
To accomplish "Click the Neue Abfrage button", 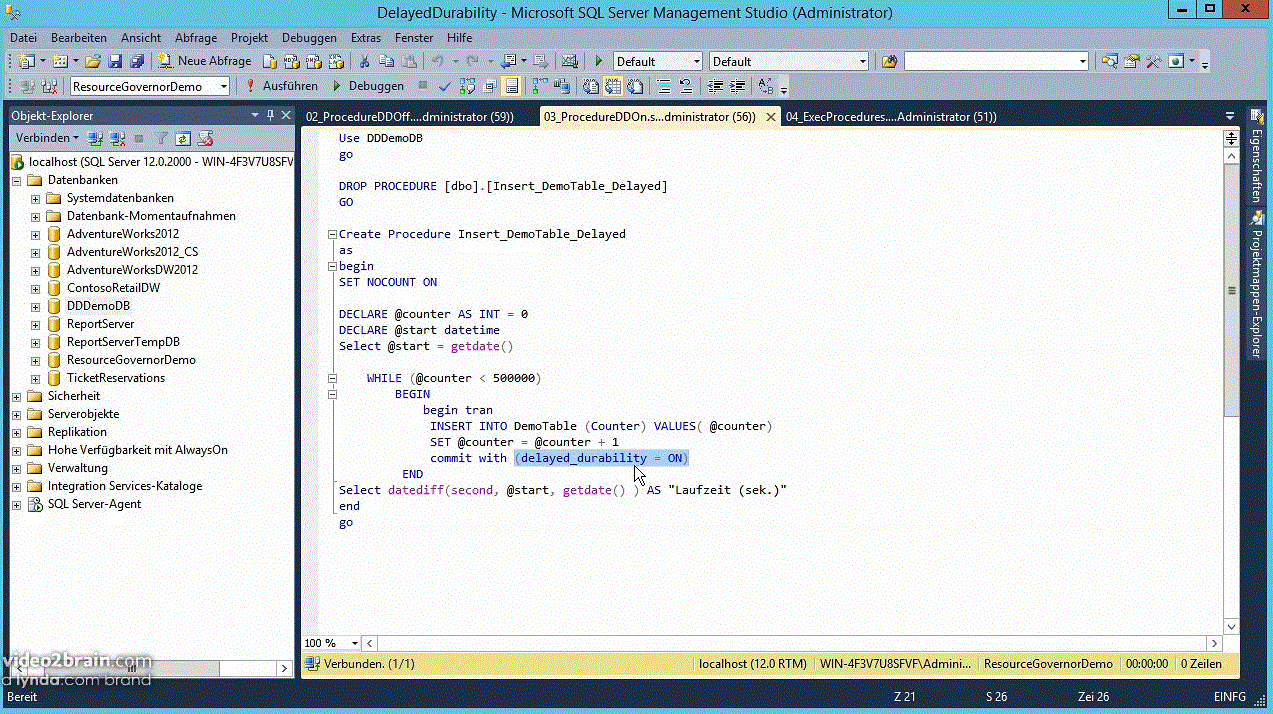I will coord(205,61).
